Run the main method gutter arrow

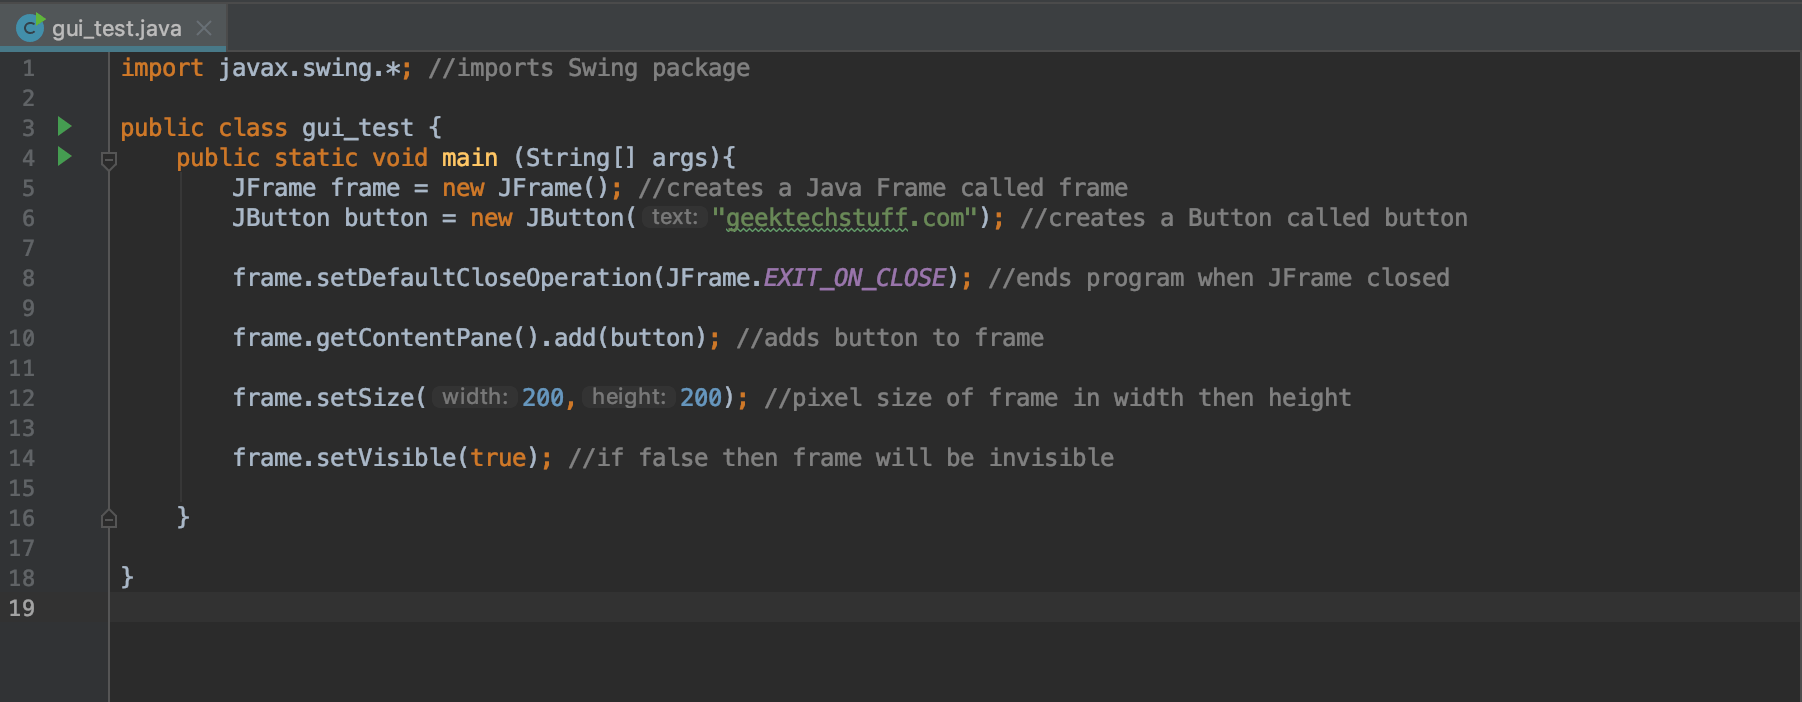tap(65, 157)
